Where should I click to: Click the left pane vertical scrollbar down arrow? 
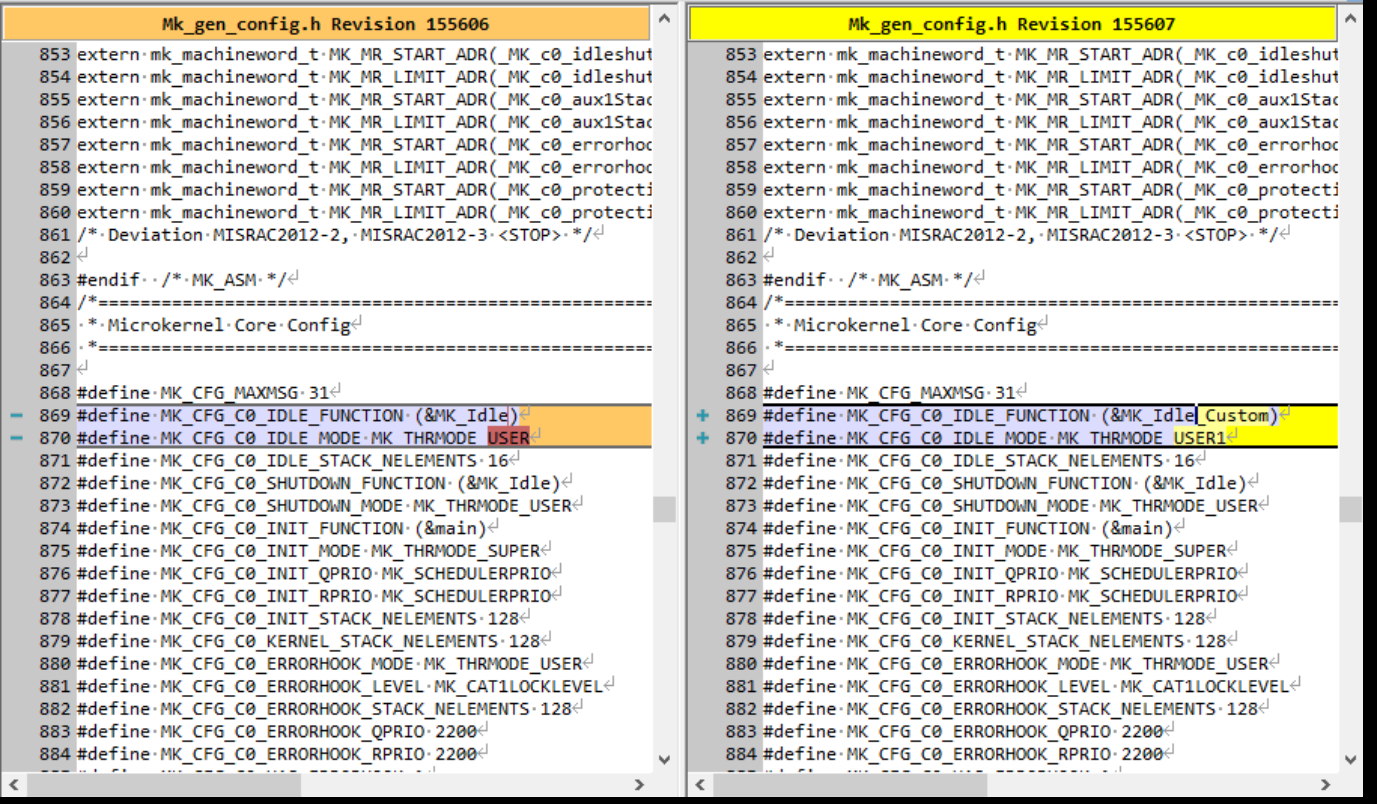(664, 760)
